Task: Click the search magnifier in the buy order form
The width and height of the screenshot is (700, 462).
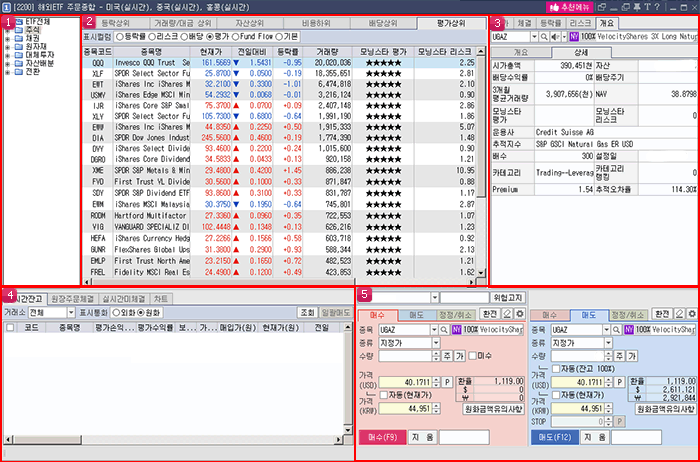Action: [x=444, y=330]
